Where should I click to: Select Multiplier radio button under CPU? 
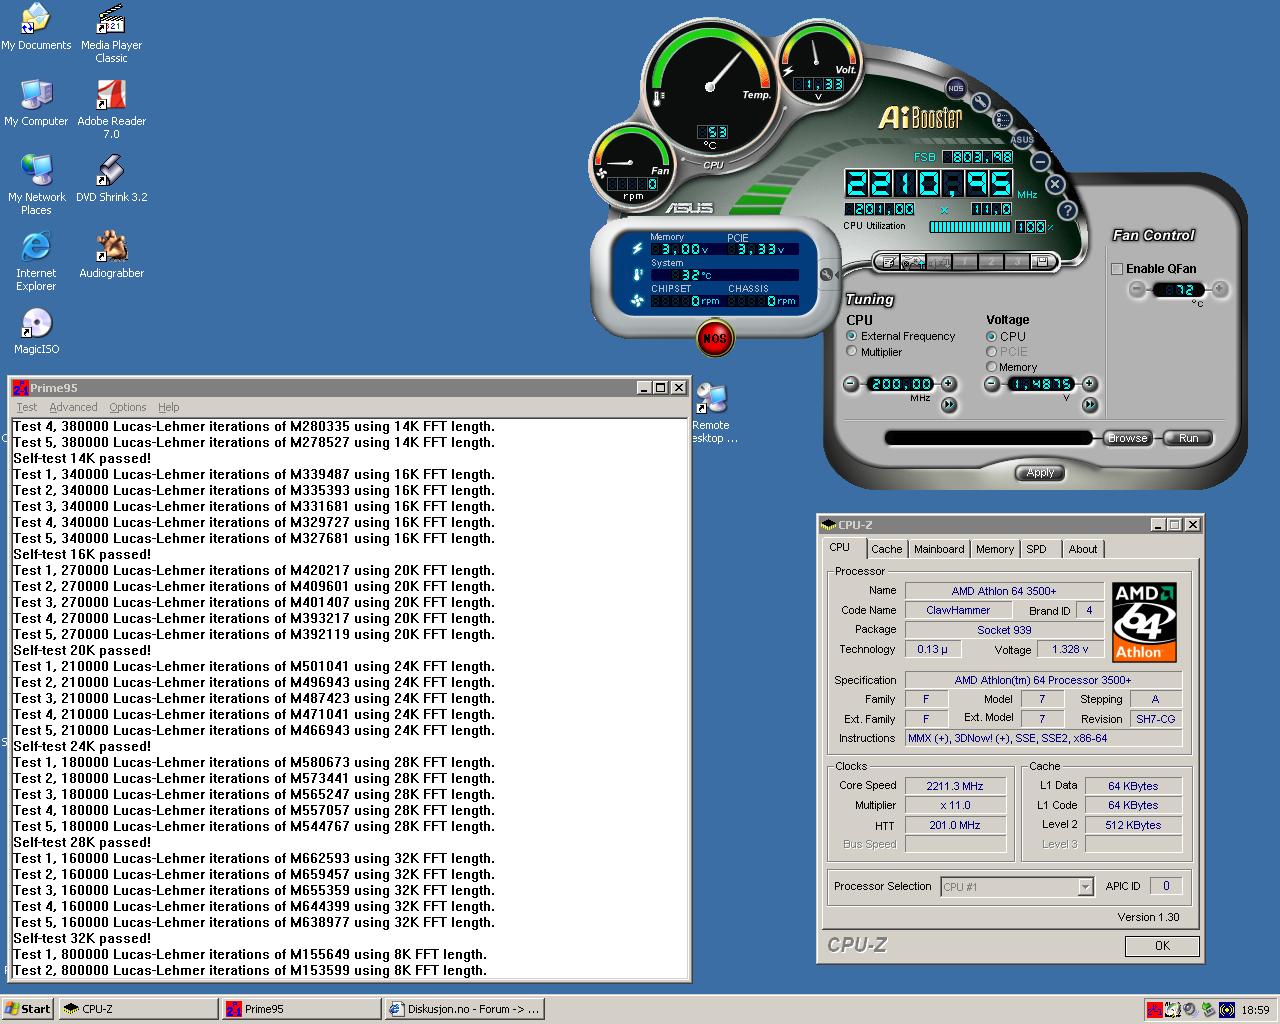click(x=852, y=351)
